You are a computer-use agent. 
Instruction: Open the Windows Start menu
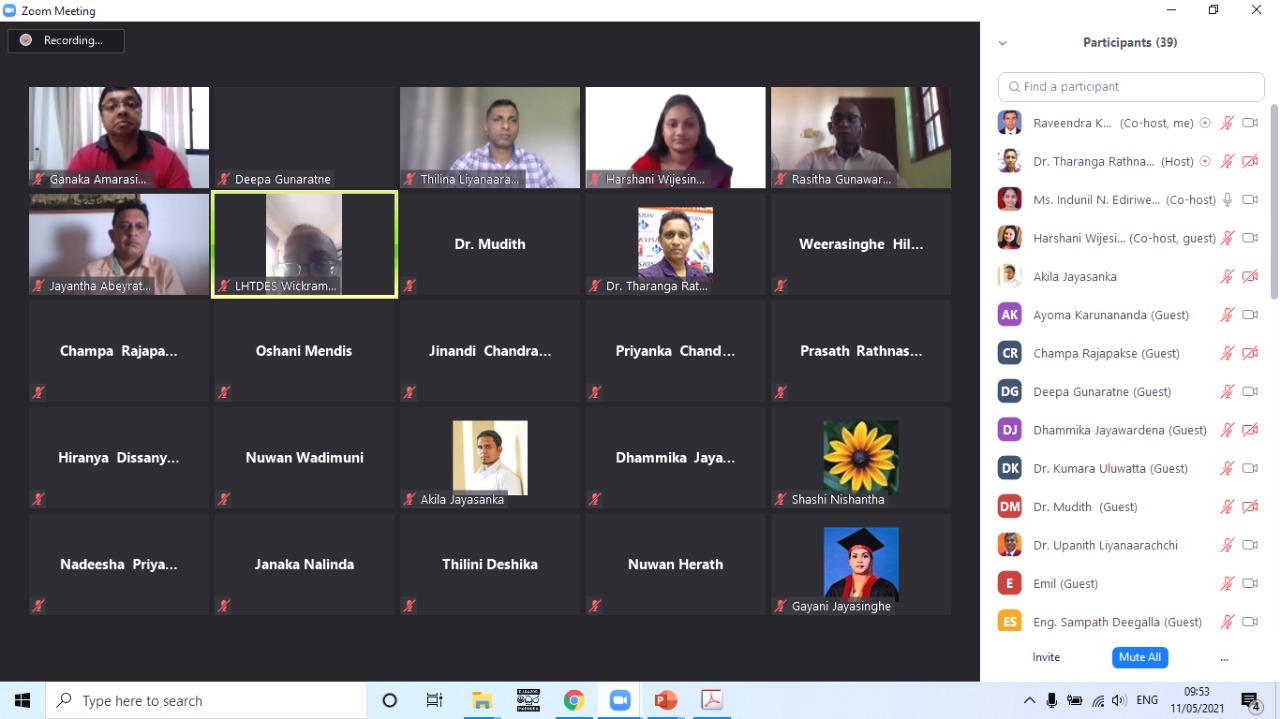coord(23,700)
